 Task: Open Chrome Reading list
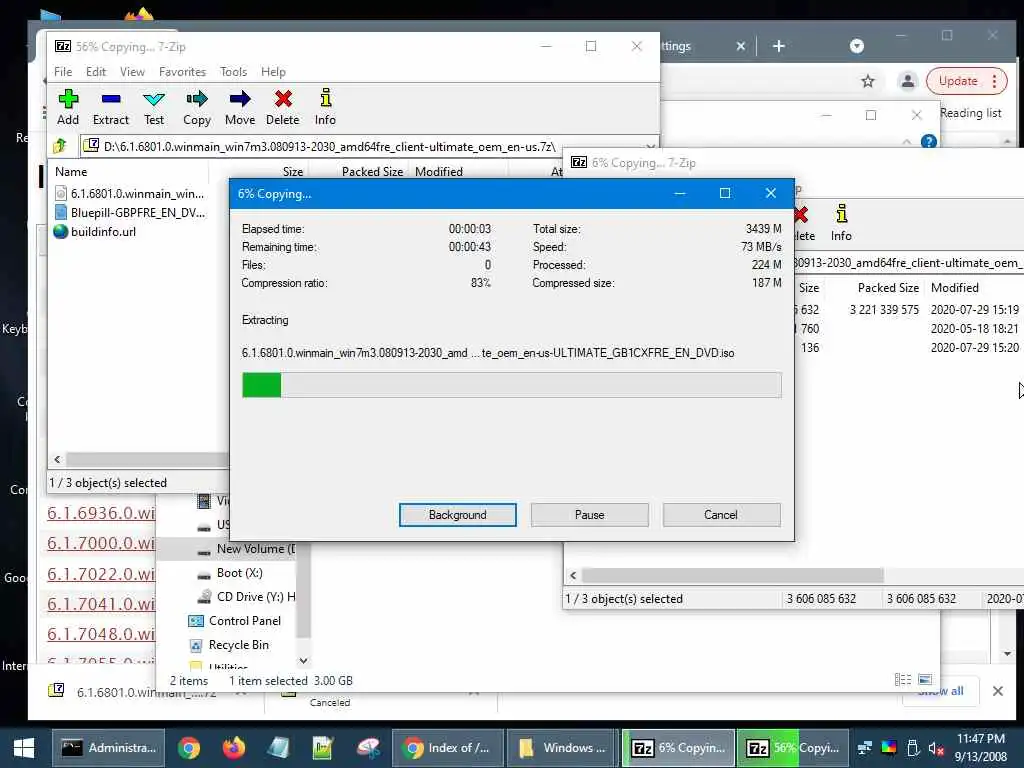click(x=970, y=113)
